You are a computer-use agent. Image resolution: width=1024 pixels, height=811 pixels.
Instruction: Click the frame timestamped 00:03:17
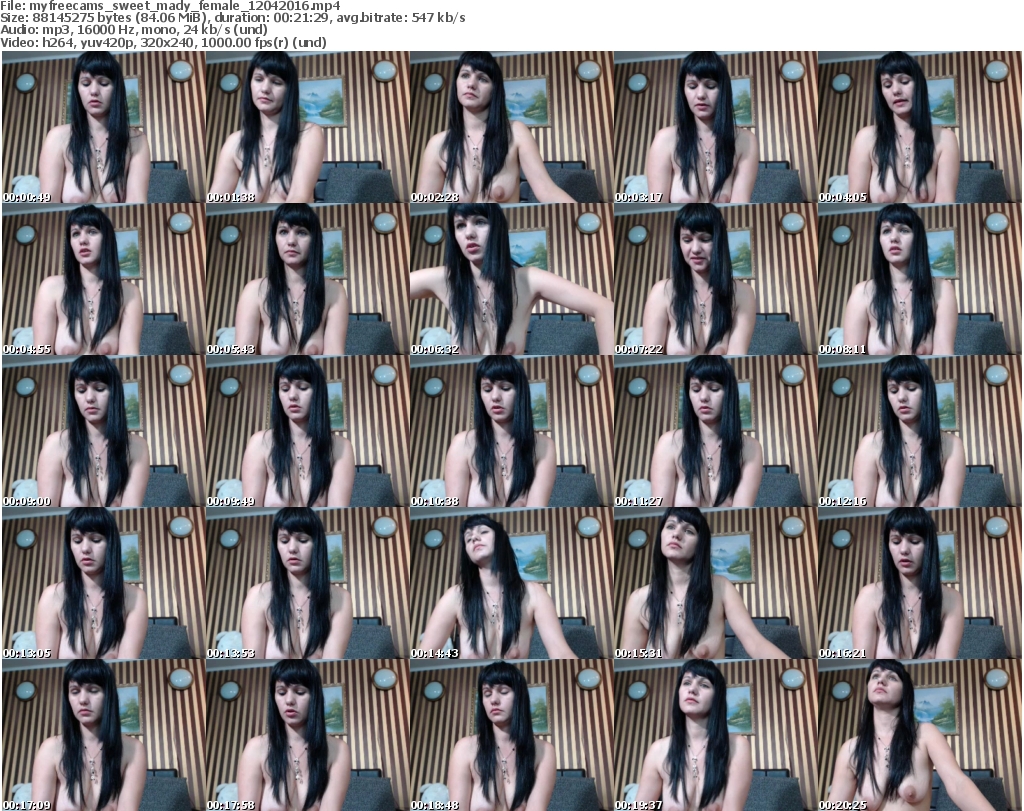pos(715,127)
